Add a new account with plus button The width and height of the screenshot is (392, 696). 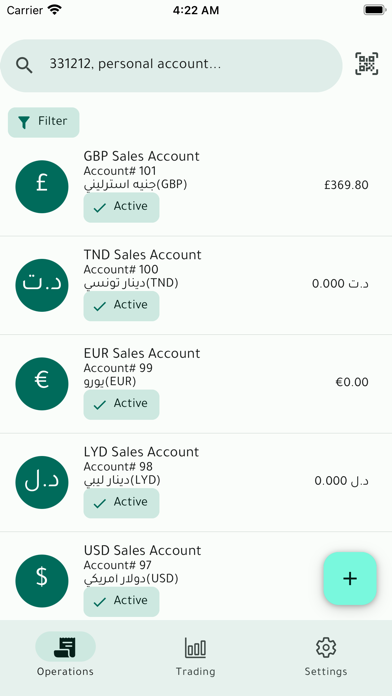pos(350,578)
